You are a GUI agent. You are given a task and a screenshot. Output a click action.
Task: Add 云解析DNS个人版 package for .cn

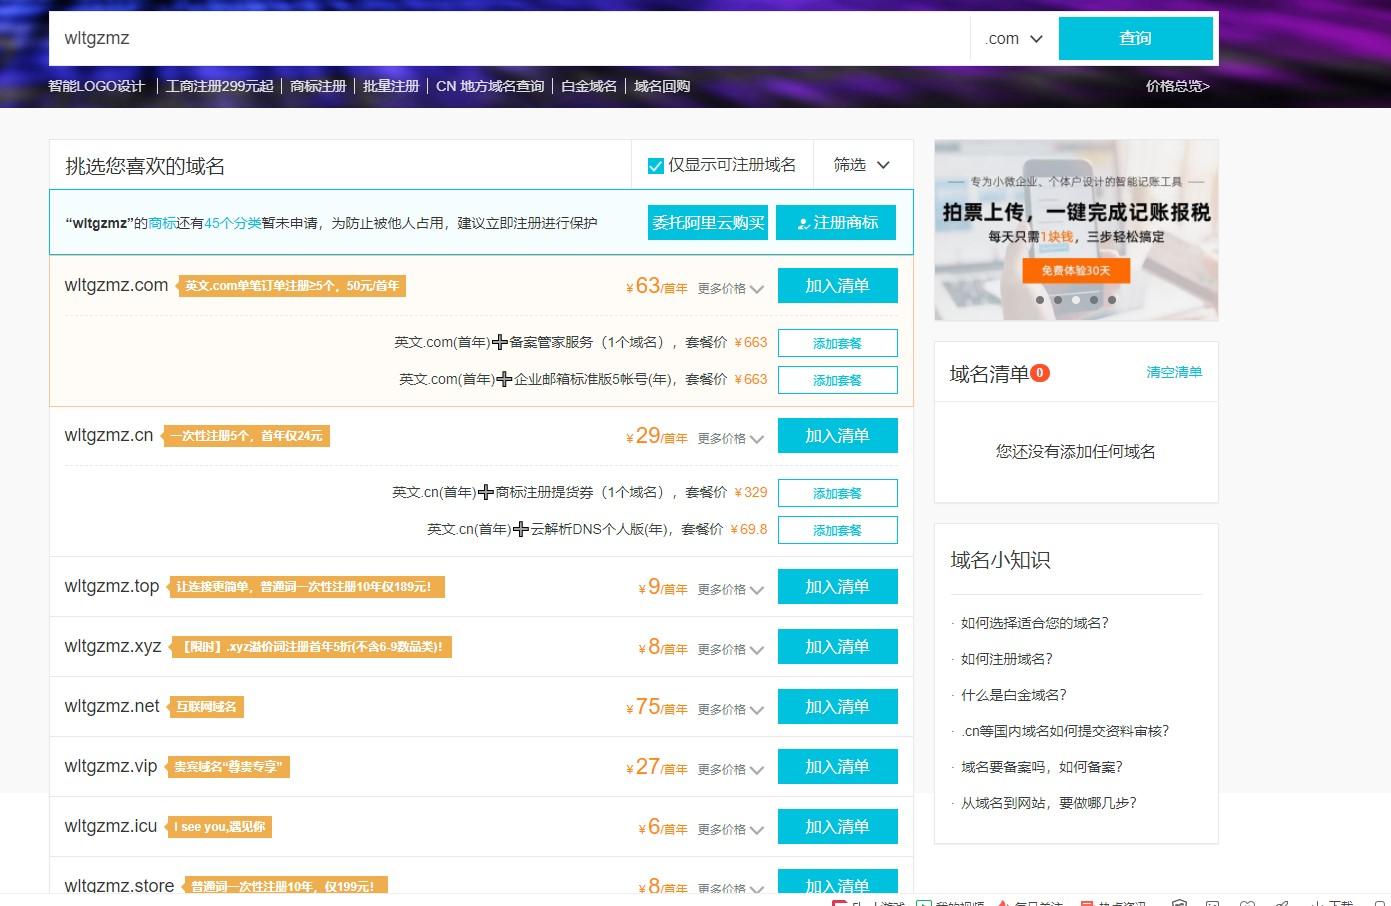[837, 530]
